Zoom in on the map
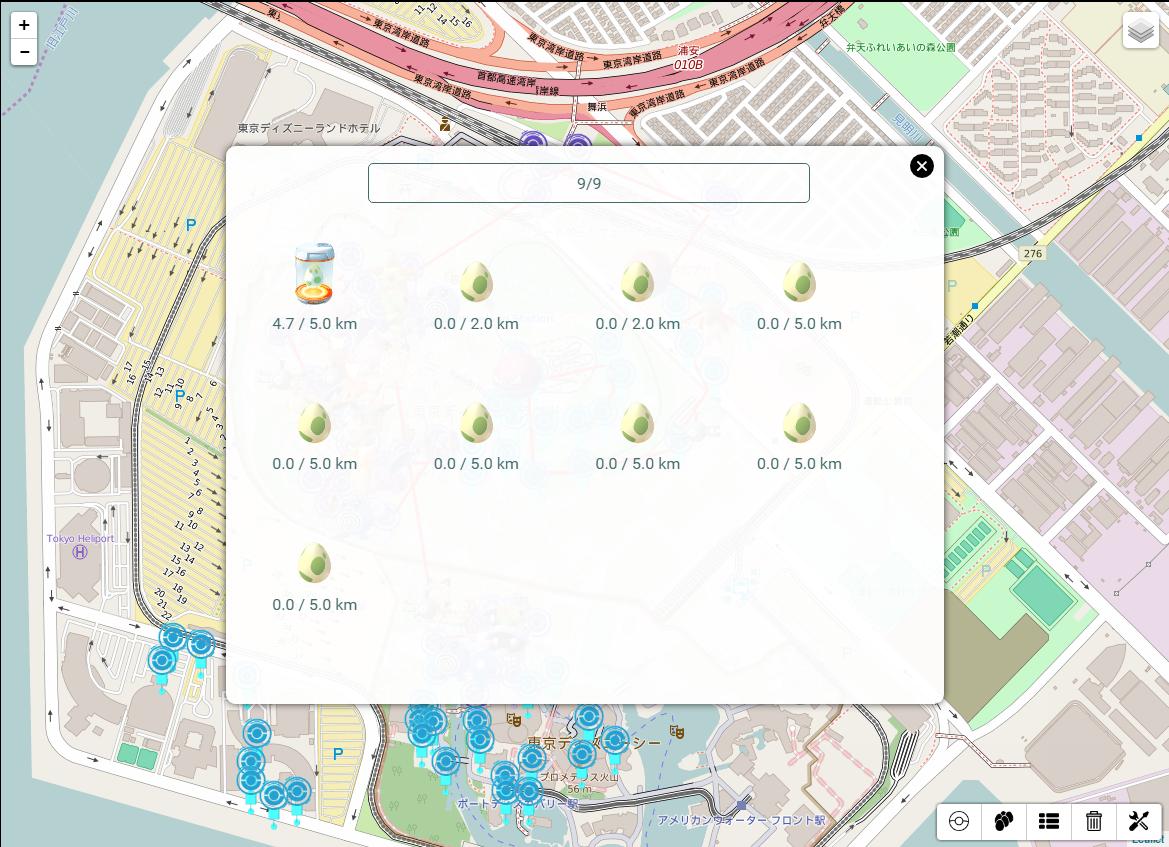Image resolution: width=1169 pixels, height=847 pixels. (24, 25)
